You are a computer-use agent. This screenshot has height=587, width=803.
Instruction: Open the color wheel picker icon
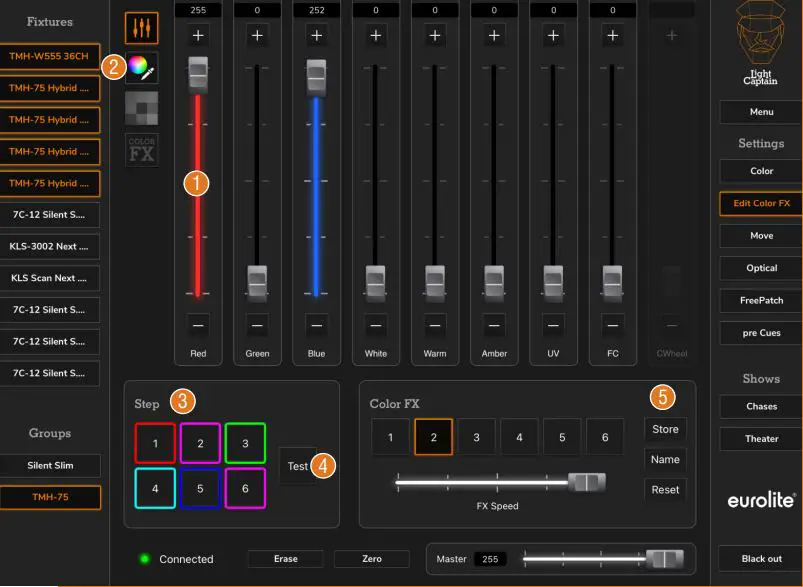tap(142, 67)
